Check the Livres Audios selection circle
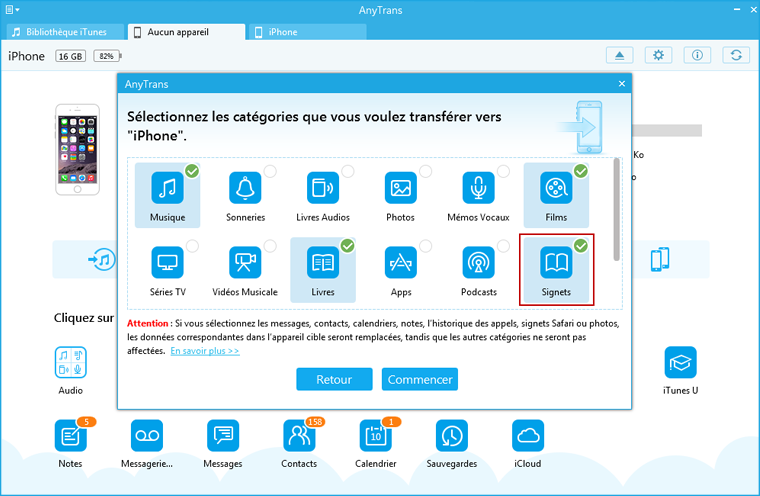 348,171
